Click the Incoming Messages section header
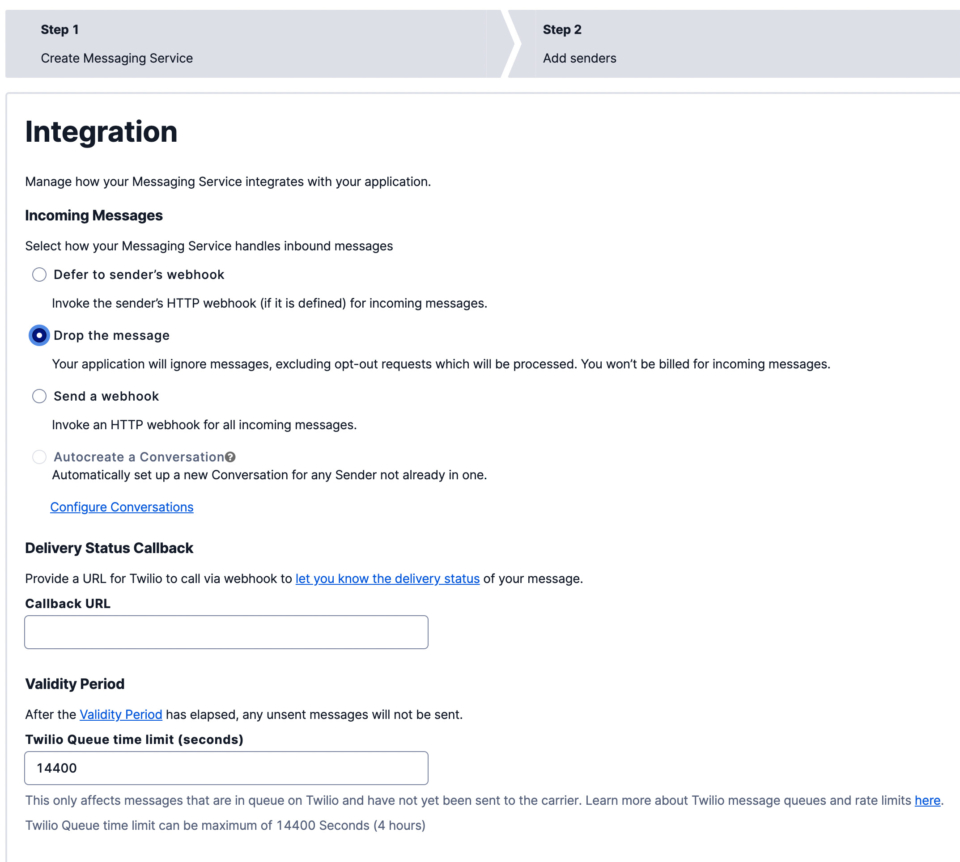This screenshot has height=862, width=960. tap(93, 215)
